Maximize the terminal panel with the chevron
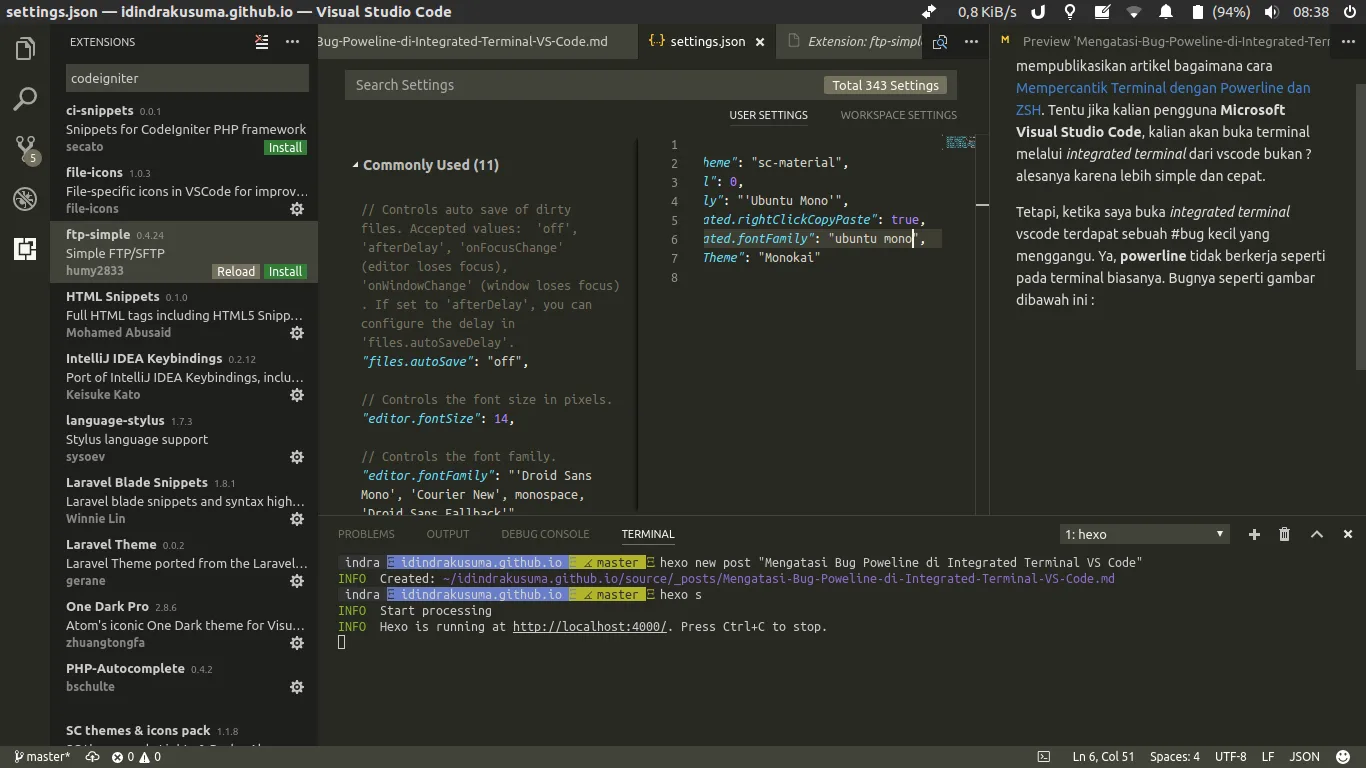1366x768 pixels. pyautogui.click(x=1317, y=534)
